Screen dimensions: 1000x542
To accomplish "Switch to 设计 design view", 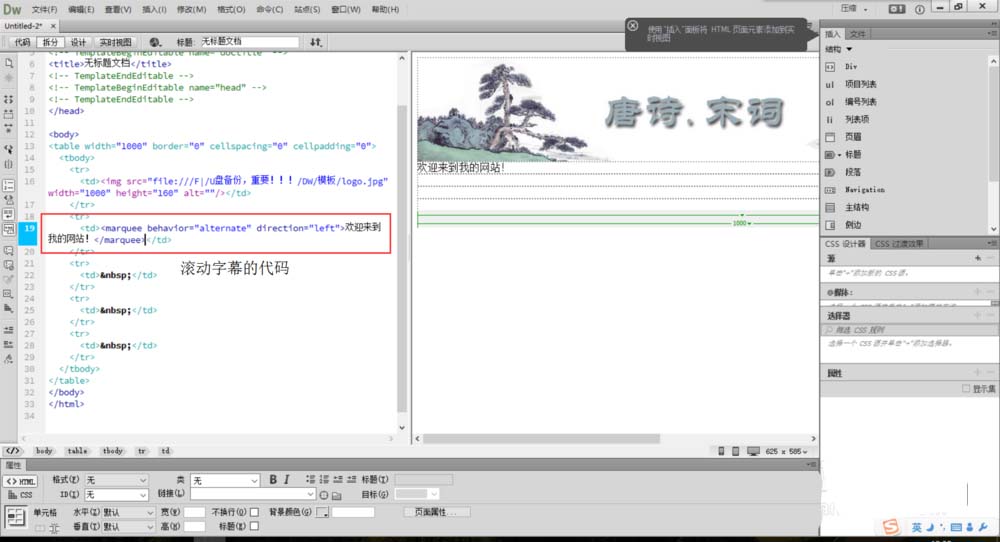I will point(78,43).
